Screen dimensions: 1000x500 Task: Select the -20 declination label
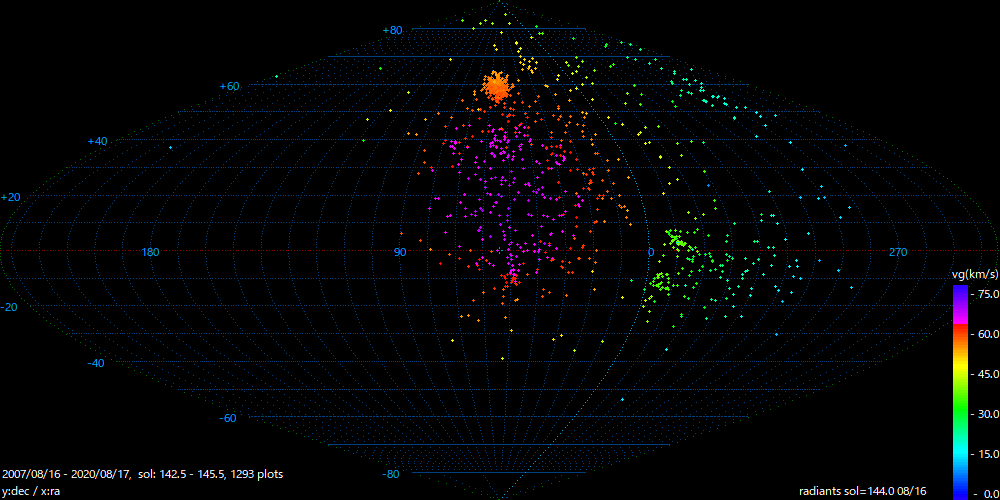[10, 307]
